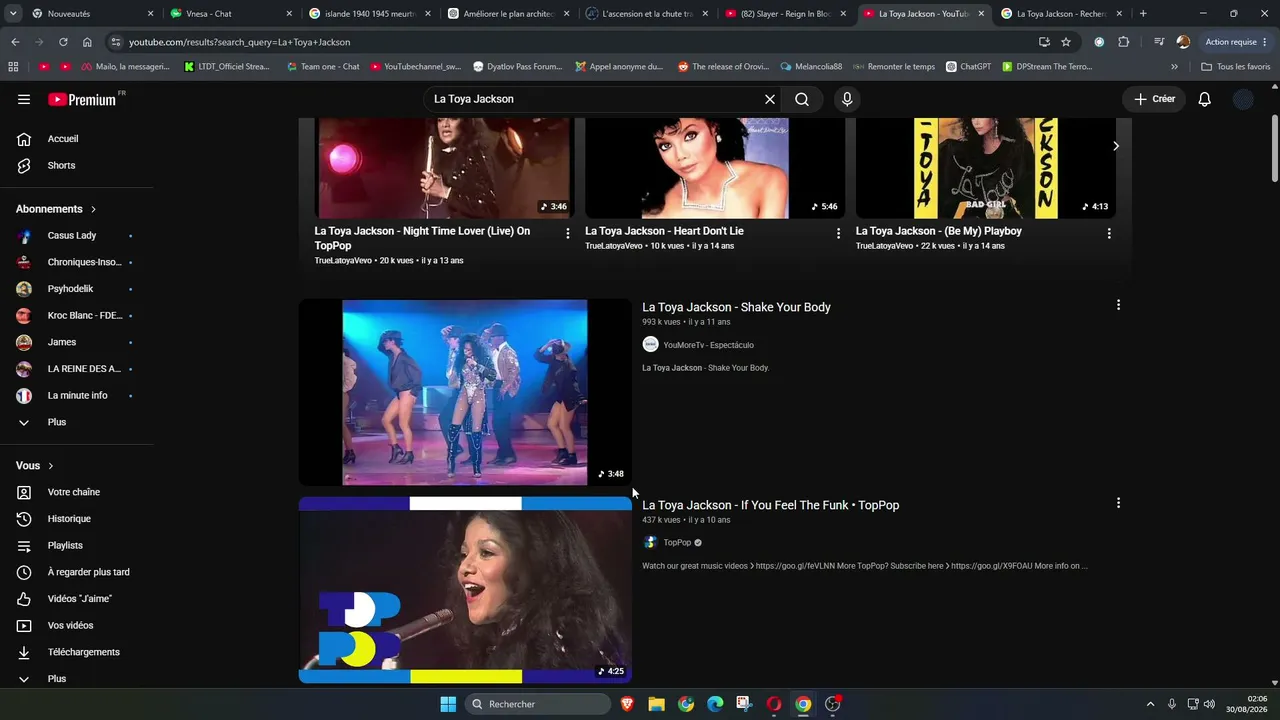1280x720 pixels.
Task: Open the tab search dropdown arrow
Action: point(14,14)
